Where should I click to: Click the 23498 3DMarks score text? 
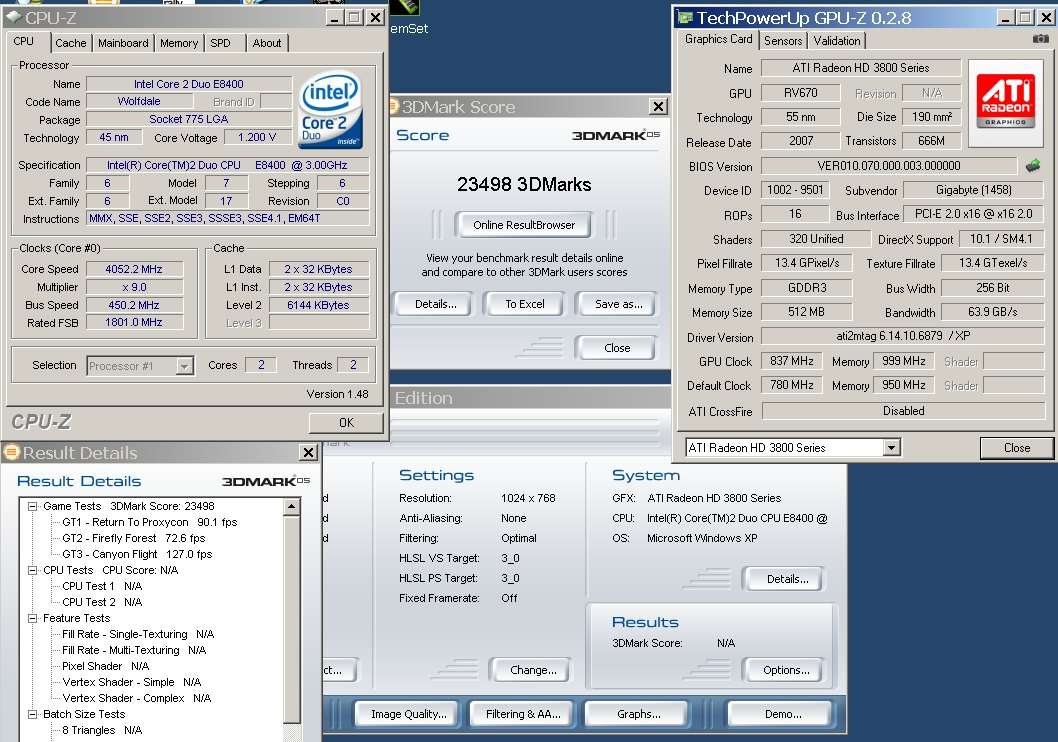point(524,185)
